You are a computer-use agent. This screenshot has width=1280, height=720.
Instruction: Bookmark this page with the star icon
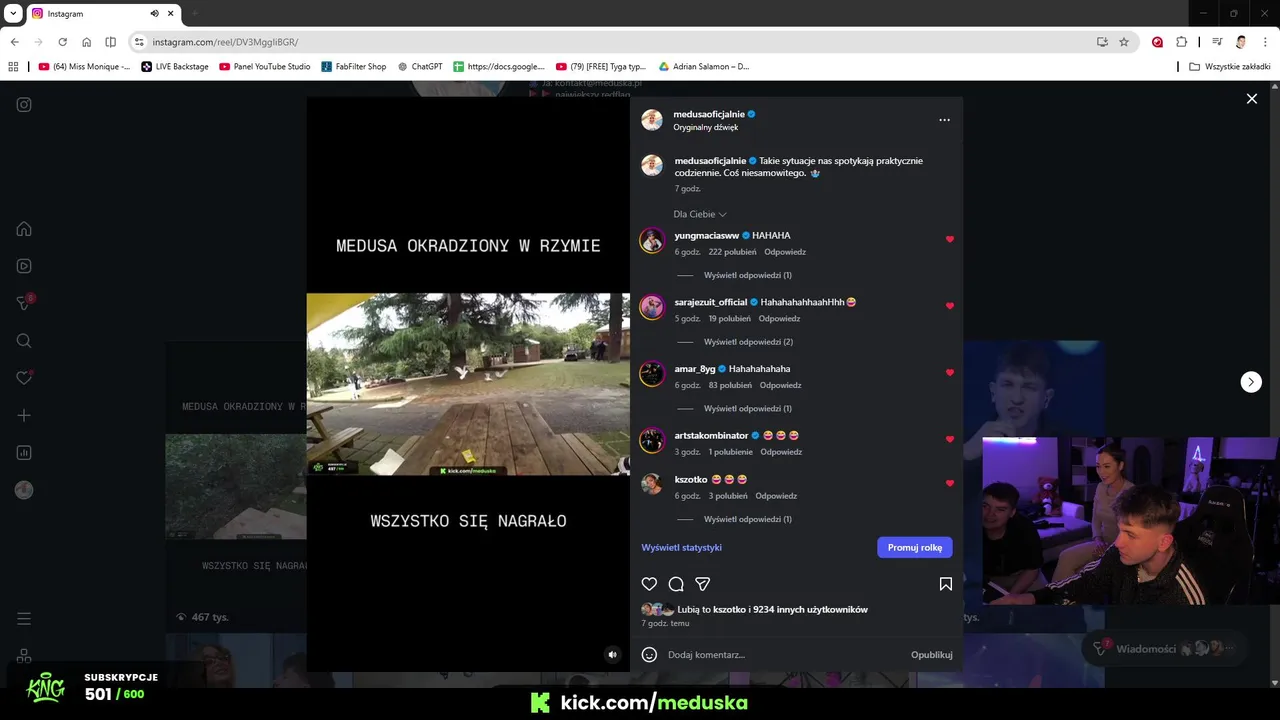click(x=1124, y=42)
